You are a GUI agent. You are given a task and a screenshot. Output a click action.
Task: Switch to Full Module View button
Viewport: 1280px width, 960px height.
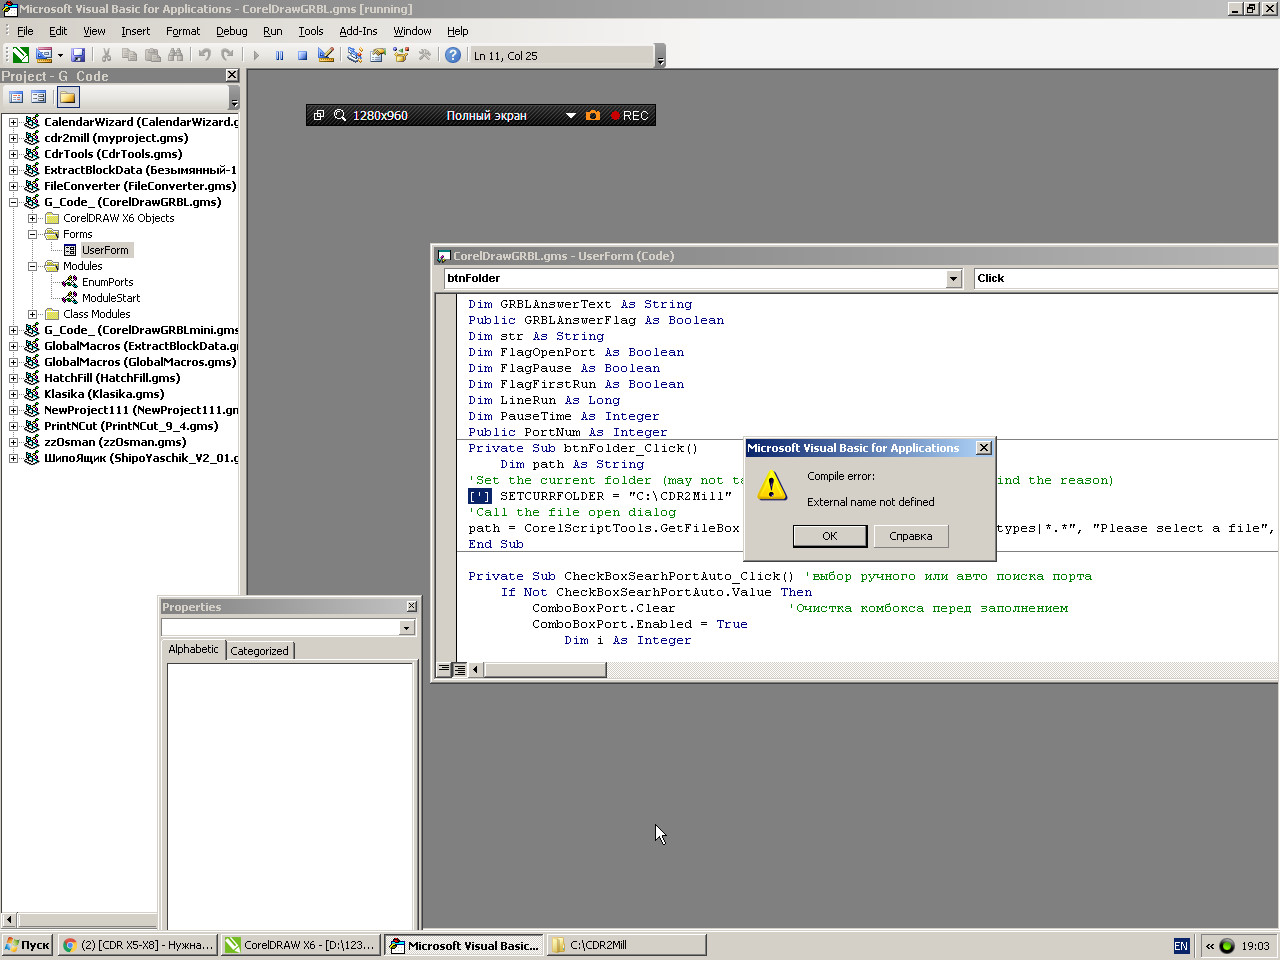click(x=459, y=669)
